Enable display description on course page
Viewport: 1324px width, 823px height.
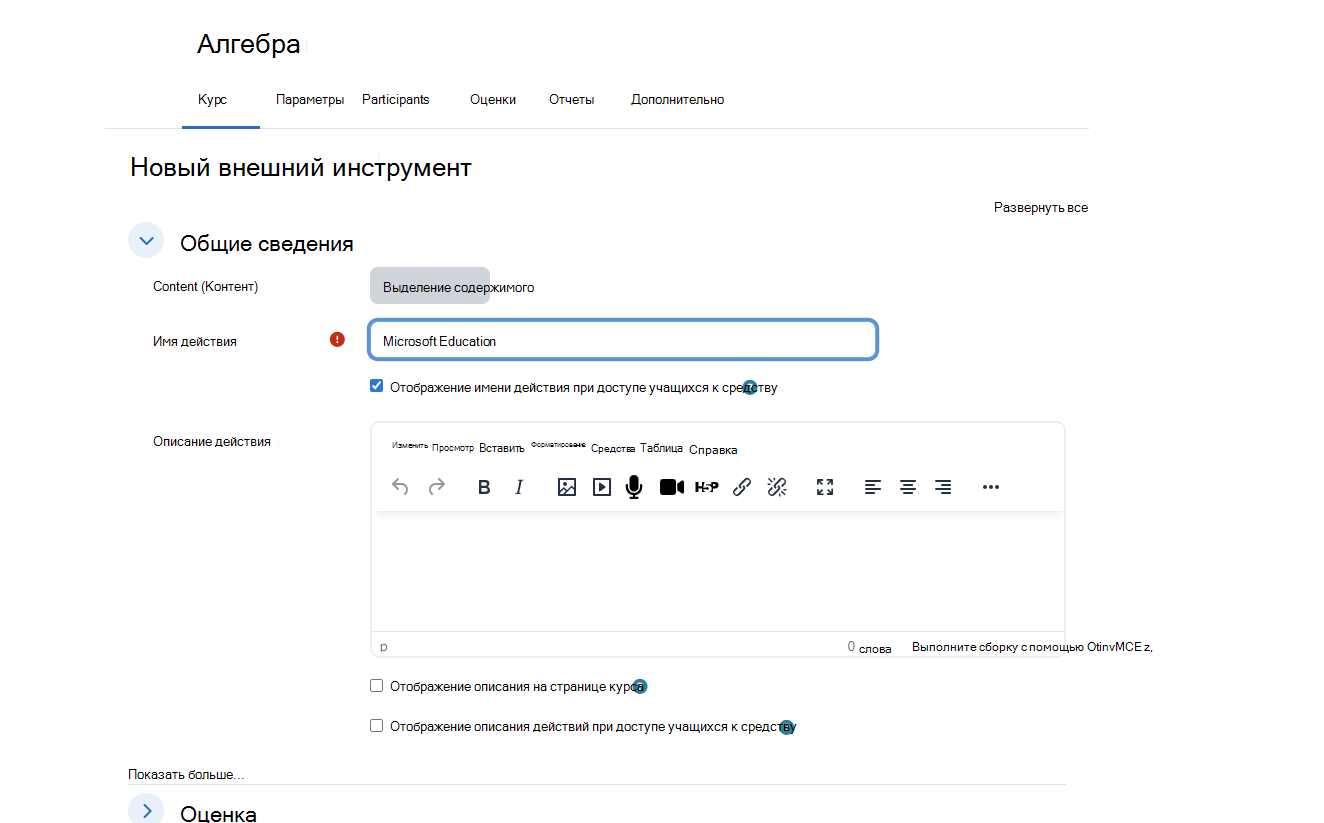click(x=377, y=686)
